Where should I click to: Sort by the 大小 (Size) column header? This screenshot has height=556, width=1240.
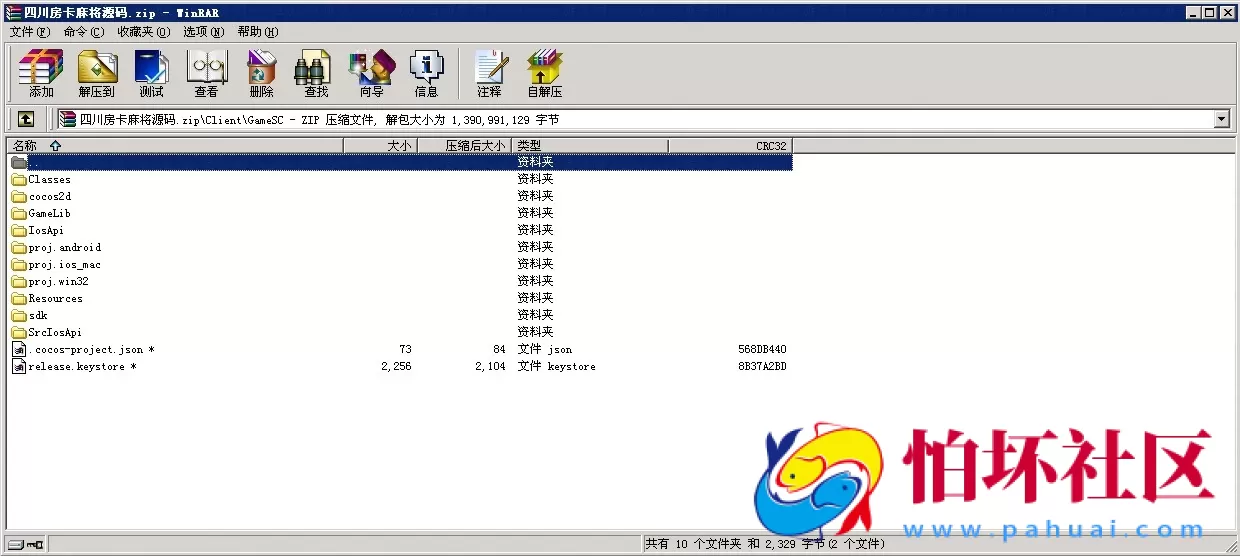[380, 145]
